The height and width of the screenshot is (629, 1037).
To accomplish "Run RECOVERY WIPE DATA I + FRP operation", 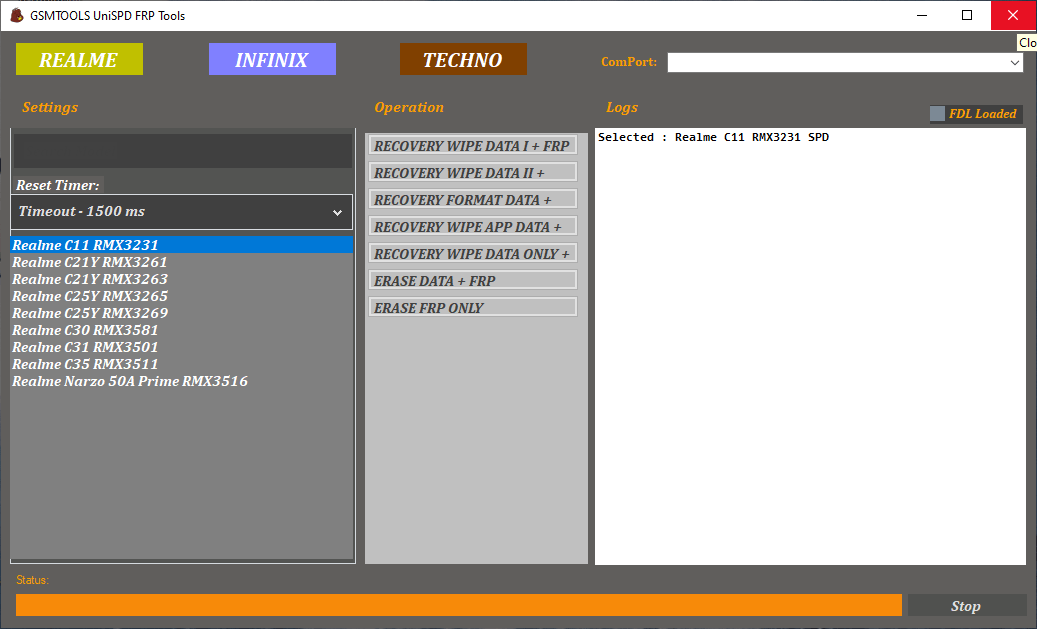I will 472,145.
